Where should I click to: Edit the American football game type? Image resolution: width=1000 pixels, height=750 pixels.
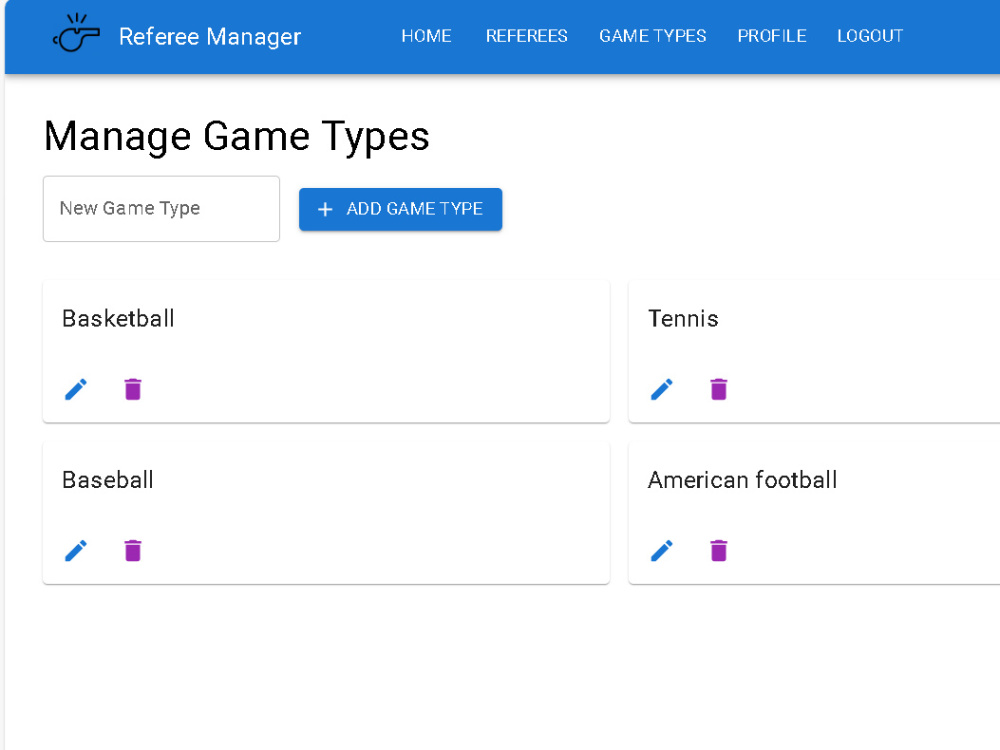pos(661,550)
